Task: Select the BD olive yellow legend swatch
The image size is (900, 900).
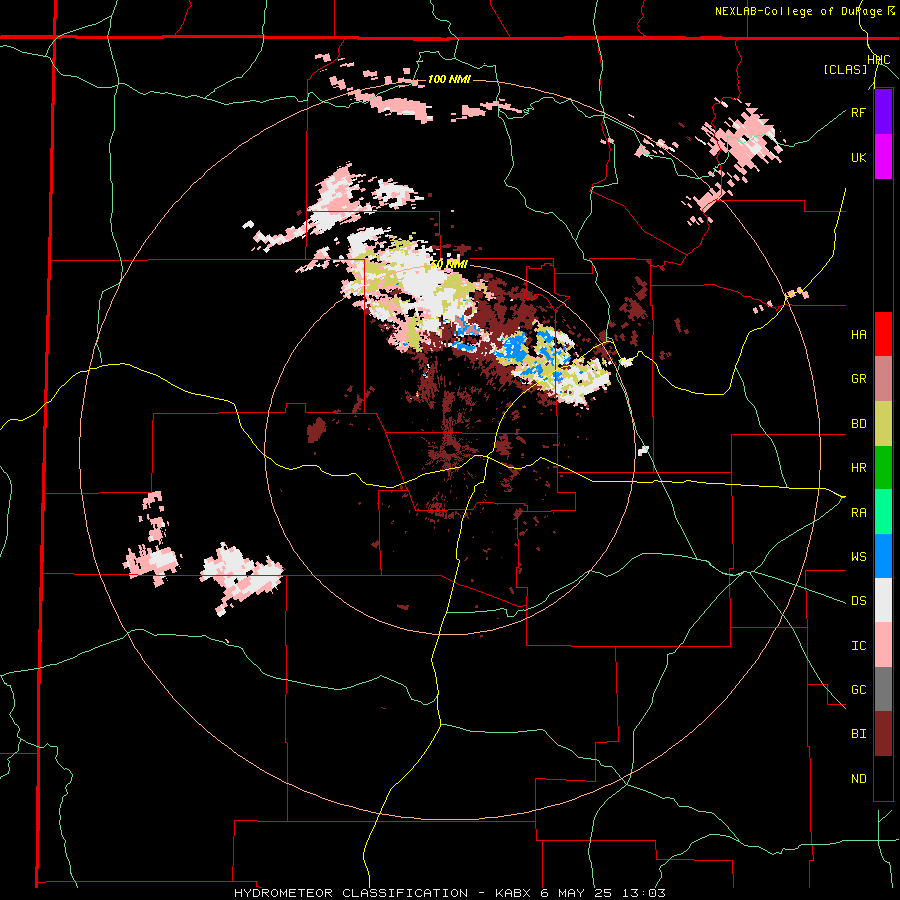Action: 883,424
